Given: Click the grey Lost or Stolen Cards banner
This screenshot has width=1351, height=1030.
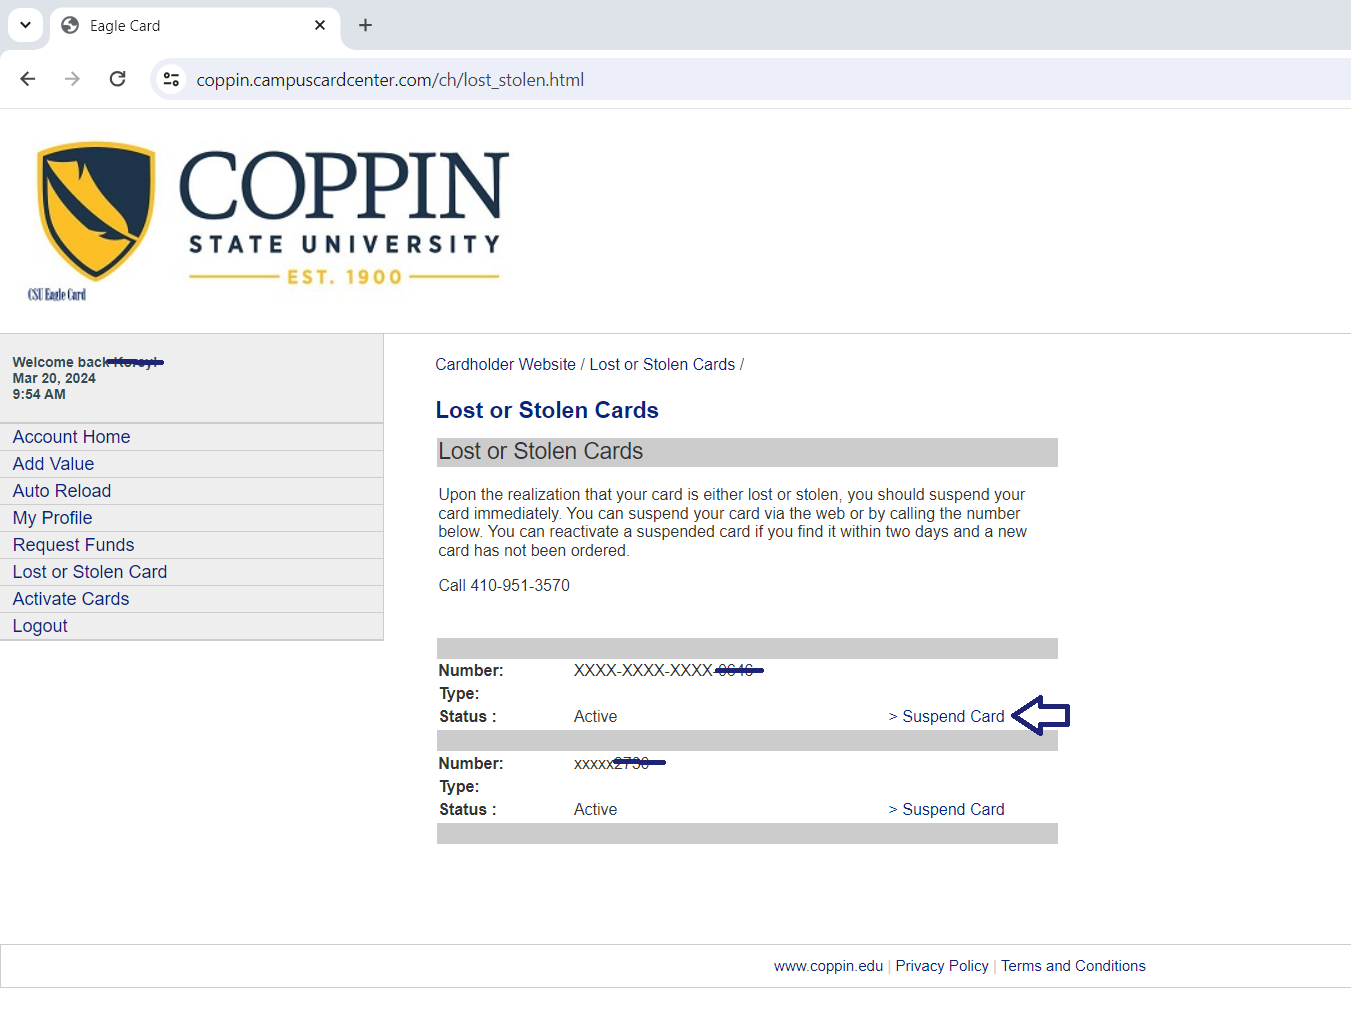Looking at the screenshot, I should pyautogui.click(x=747, y=452).
